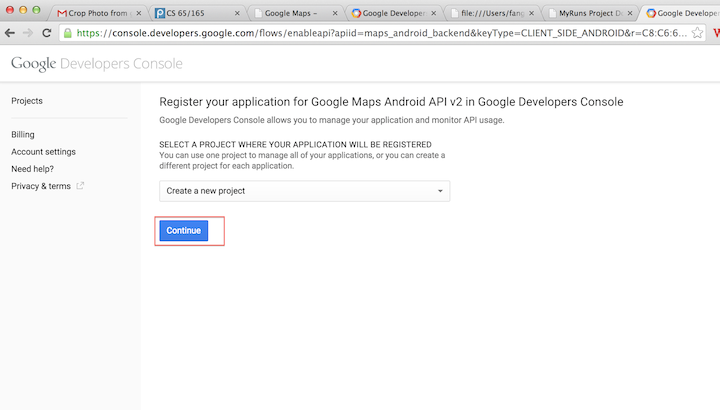Switch to the CS 65/165 tab

coord(197,13)
